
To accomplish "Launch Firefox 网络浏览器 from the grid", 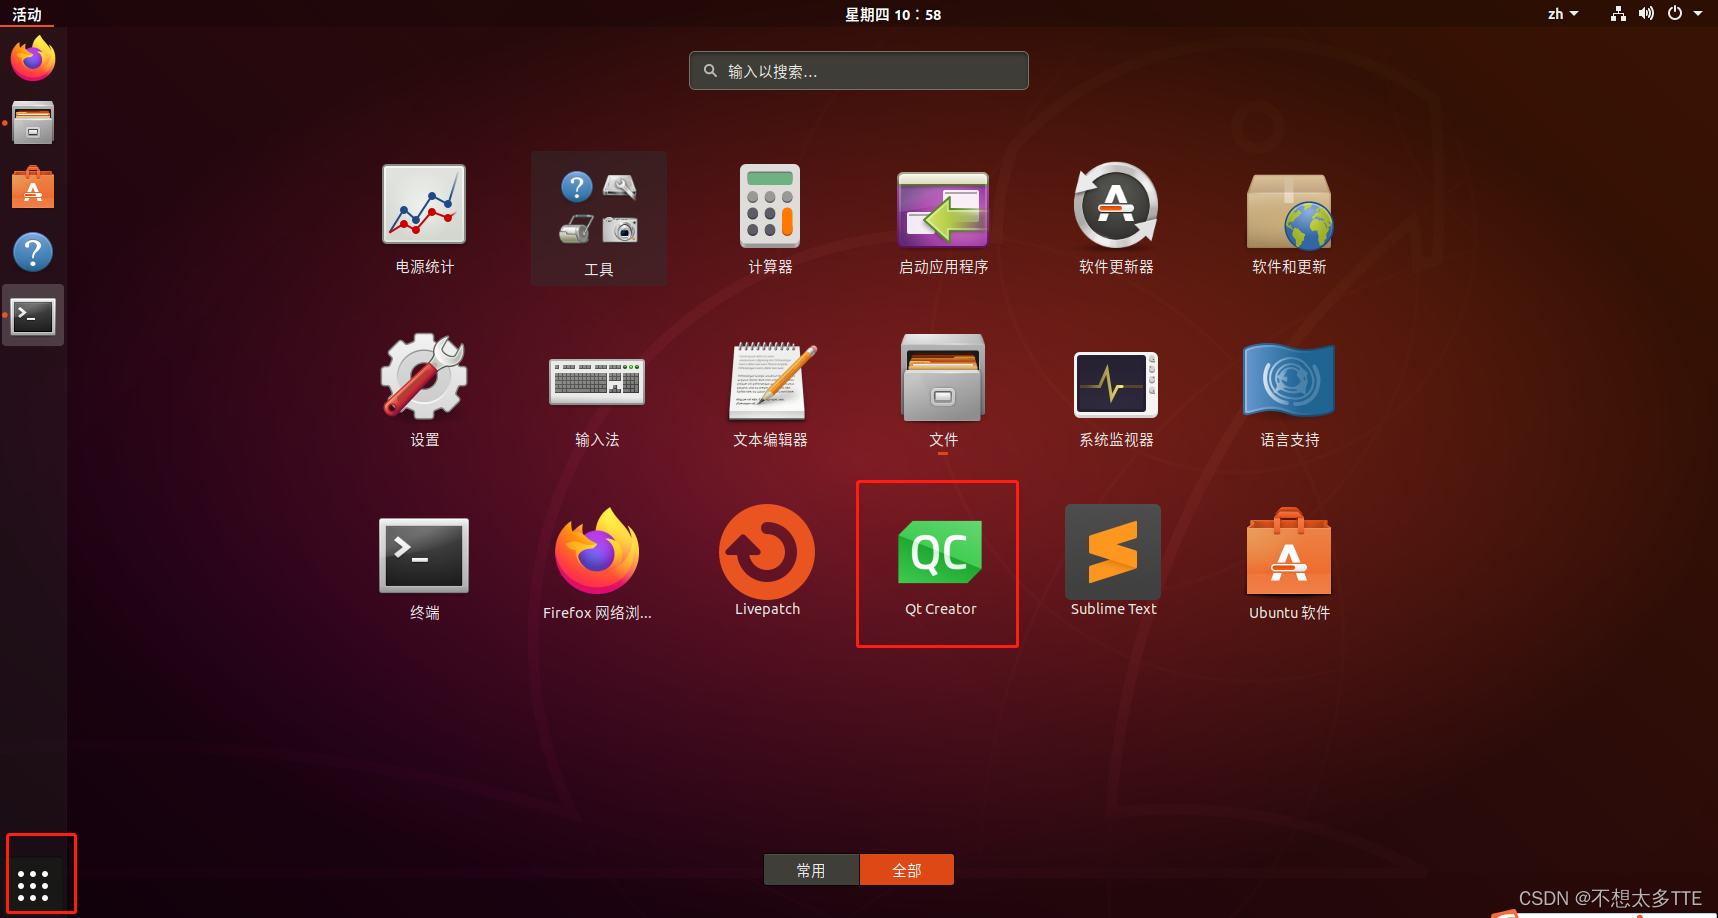I will (x=597, y=552).
